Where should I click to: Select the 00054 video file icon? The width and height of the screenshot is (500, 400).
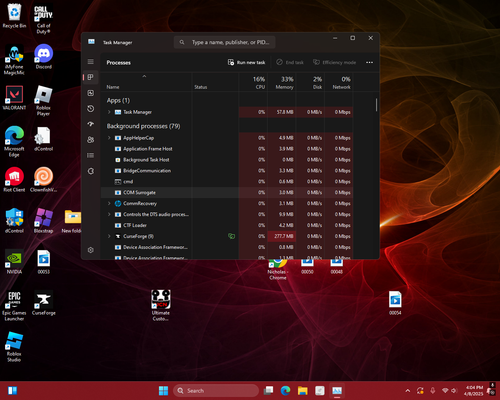tap(395, 303)
